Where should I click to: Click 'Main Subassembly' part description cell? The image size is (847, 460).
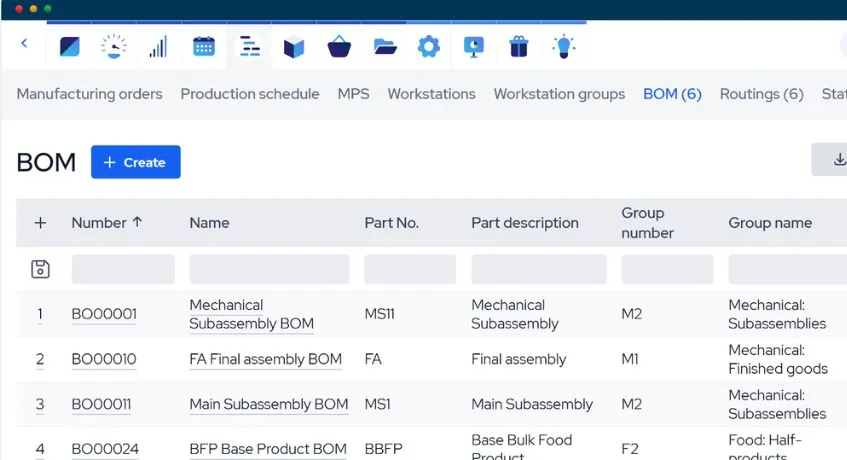click(x=532, y=404)
